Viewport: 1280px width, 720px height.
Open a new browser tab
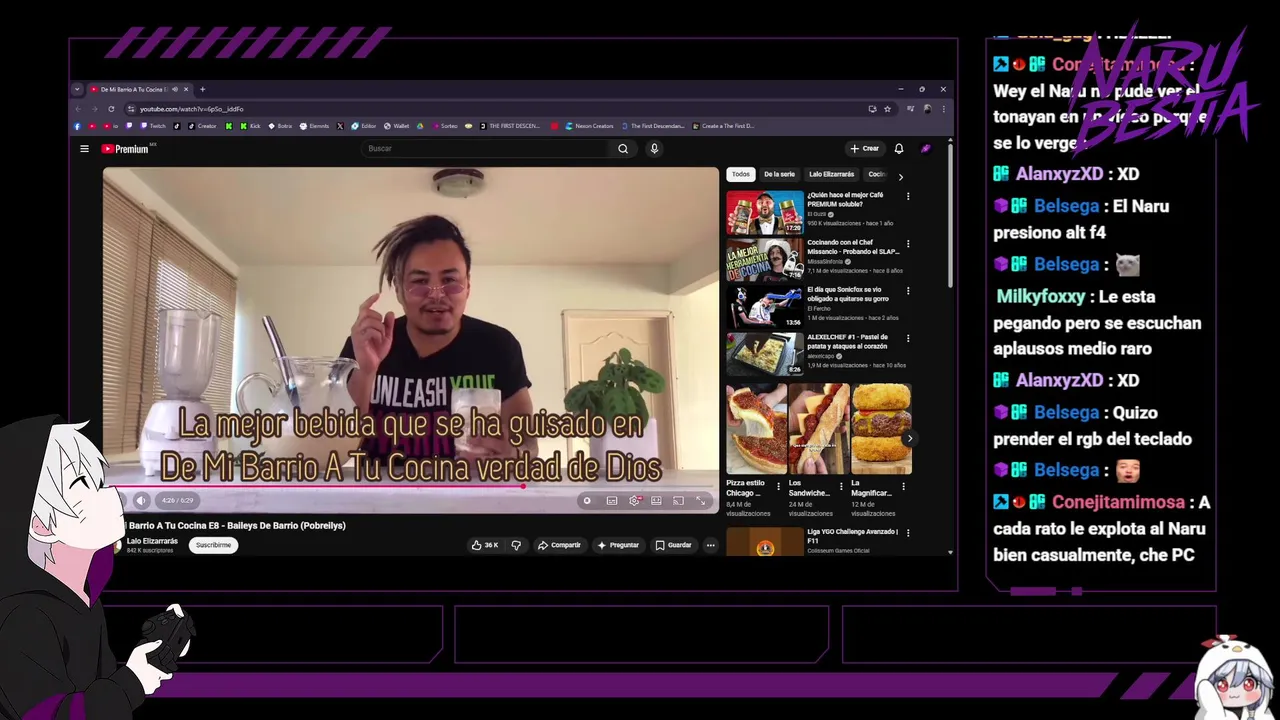202,89
